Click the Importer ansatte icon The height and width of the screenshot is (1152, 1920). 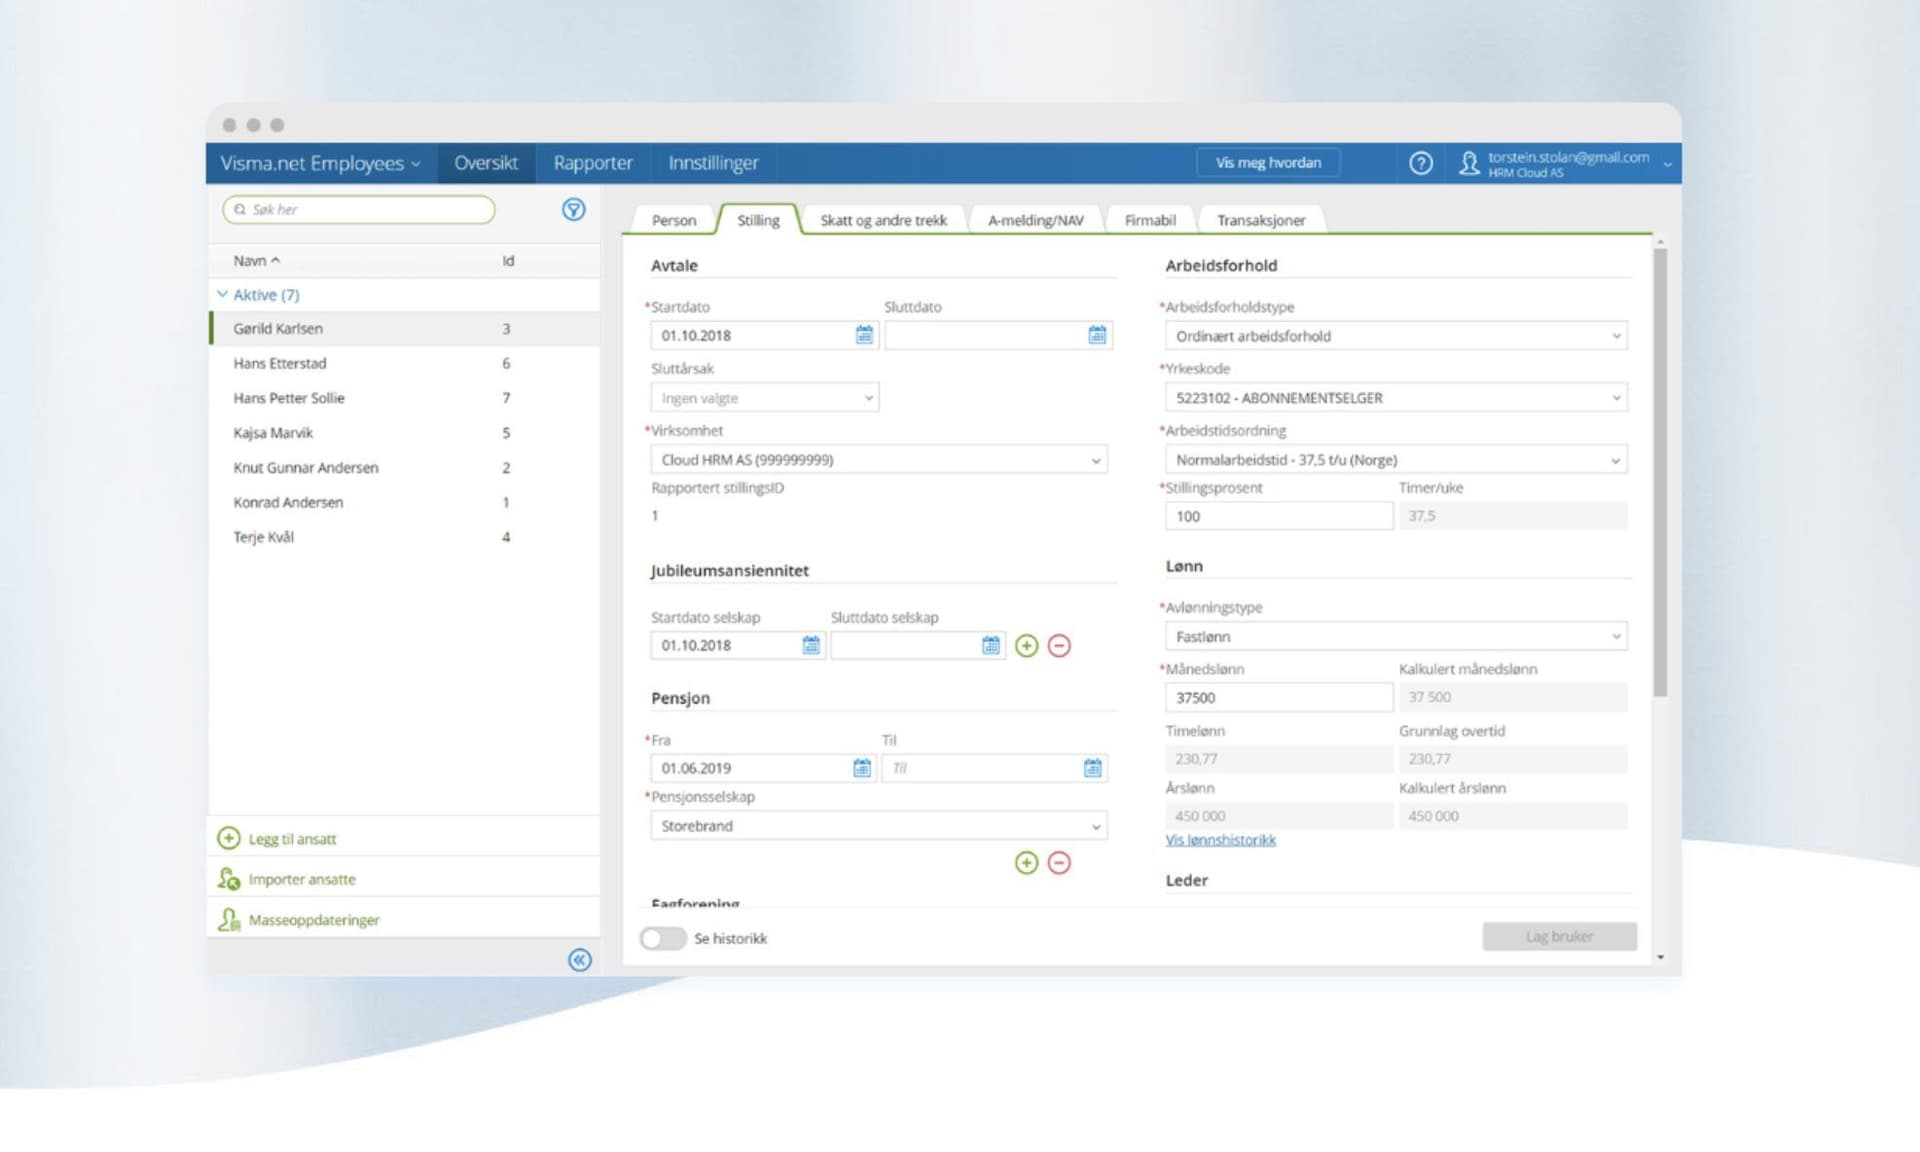[x=229, y=879]
